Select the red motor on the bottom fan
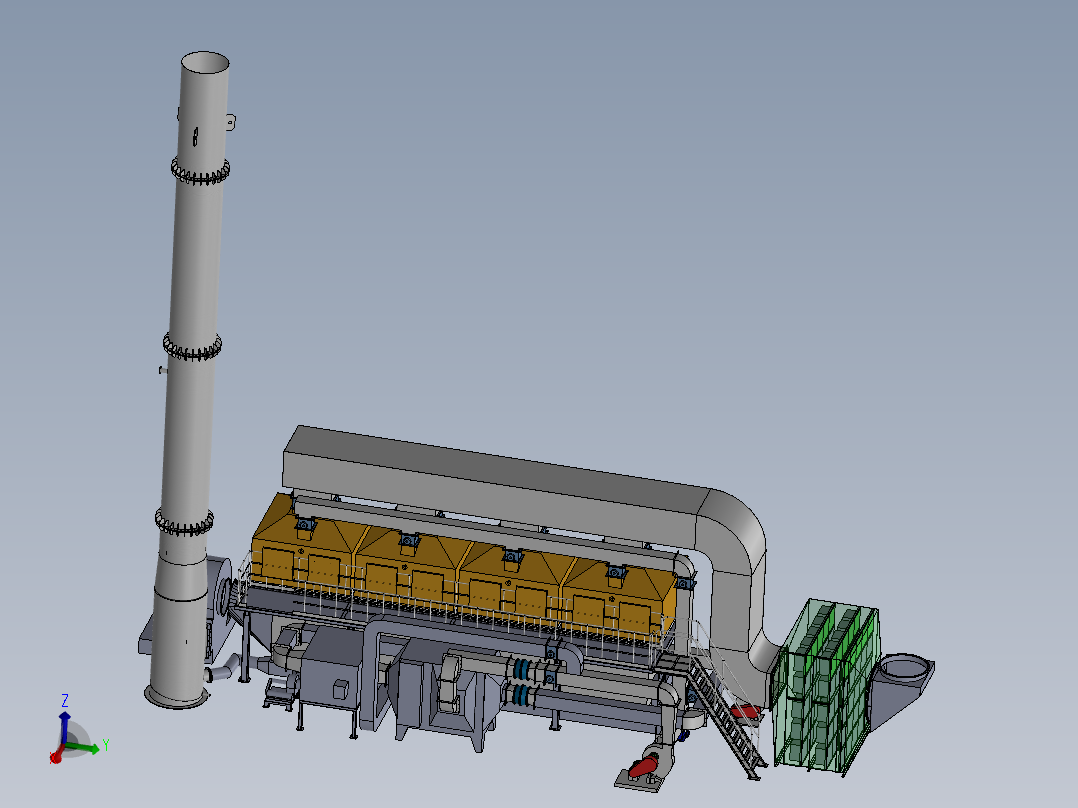The image size is (1078, 808). 645,767
